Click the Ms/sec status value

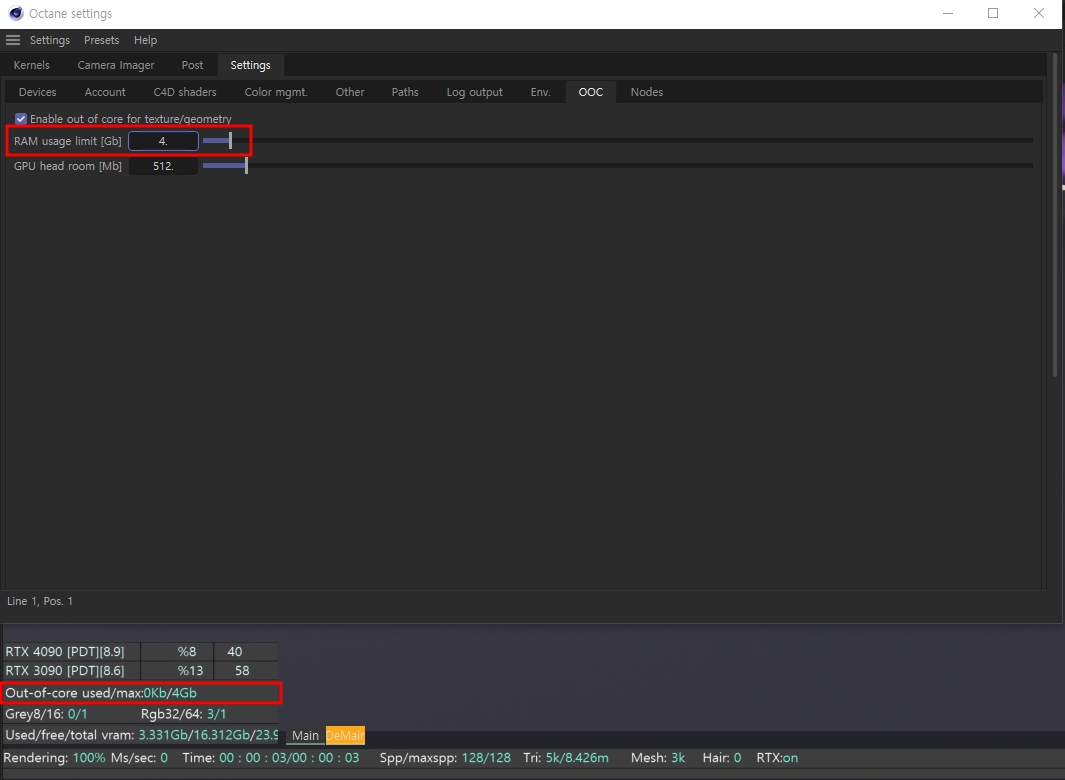click(164, 758)
